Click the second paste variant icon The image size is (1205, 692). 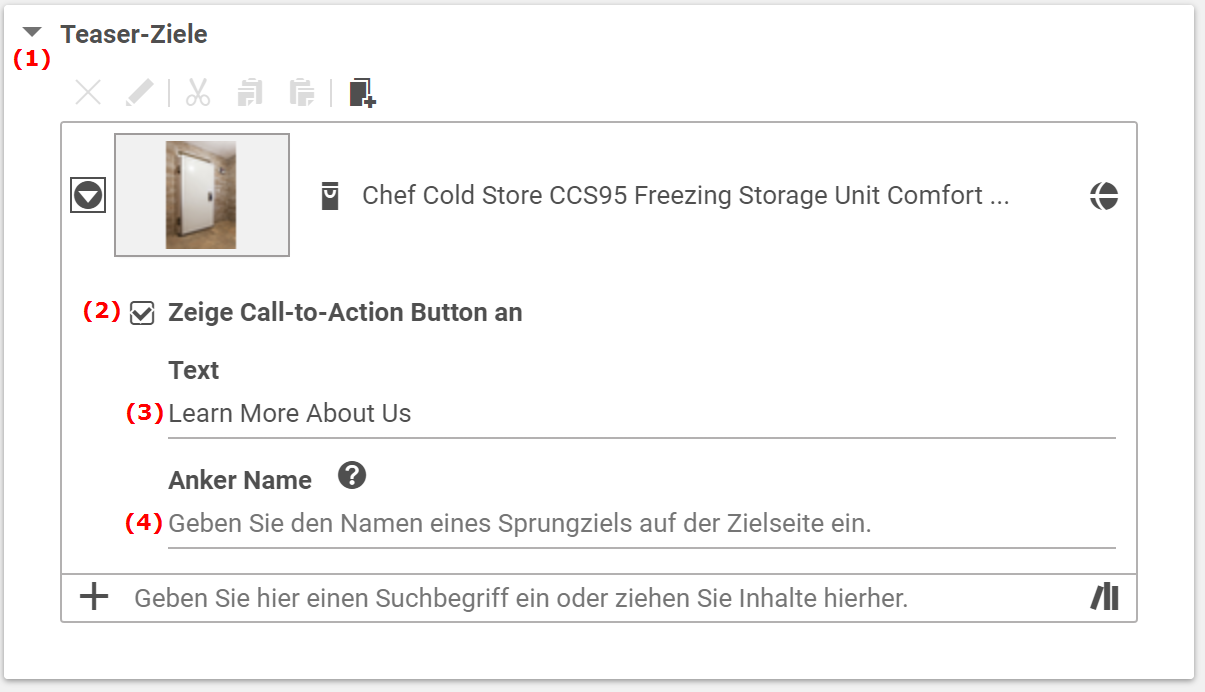[x=302, y=93]
